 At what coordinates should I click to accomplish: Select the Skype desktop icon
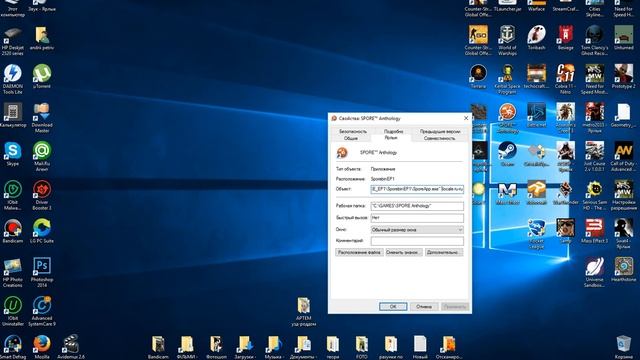[13, 153]
